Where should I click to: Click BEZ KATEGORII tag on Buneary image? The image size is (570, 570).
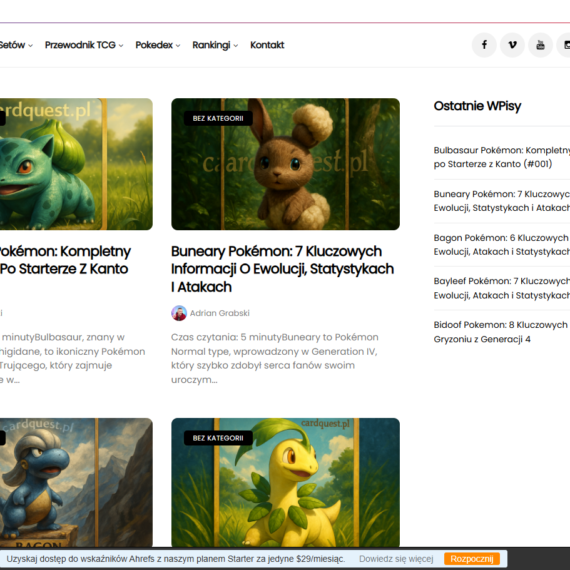tap(218, 118)
